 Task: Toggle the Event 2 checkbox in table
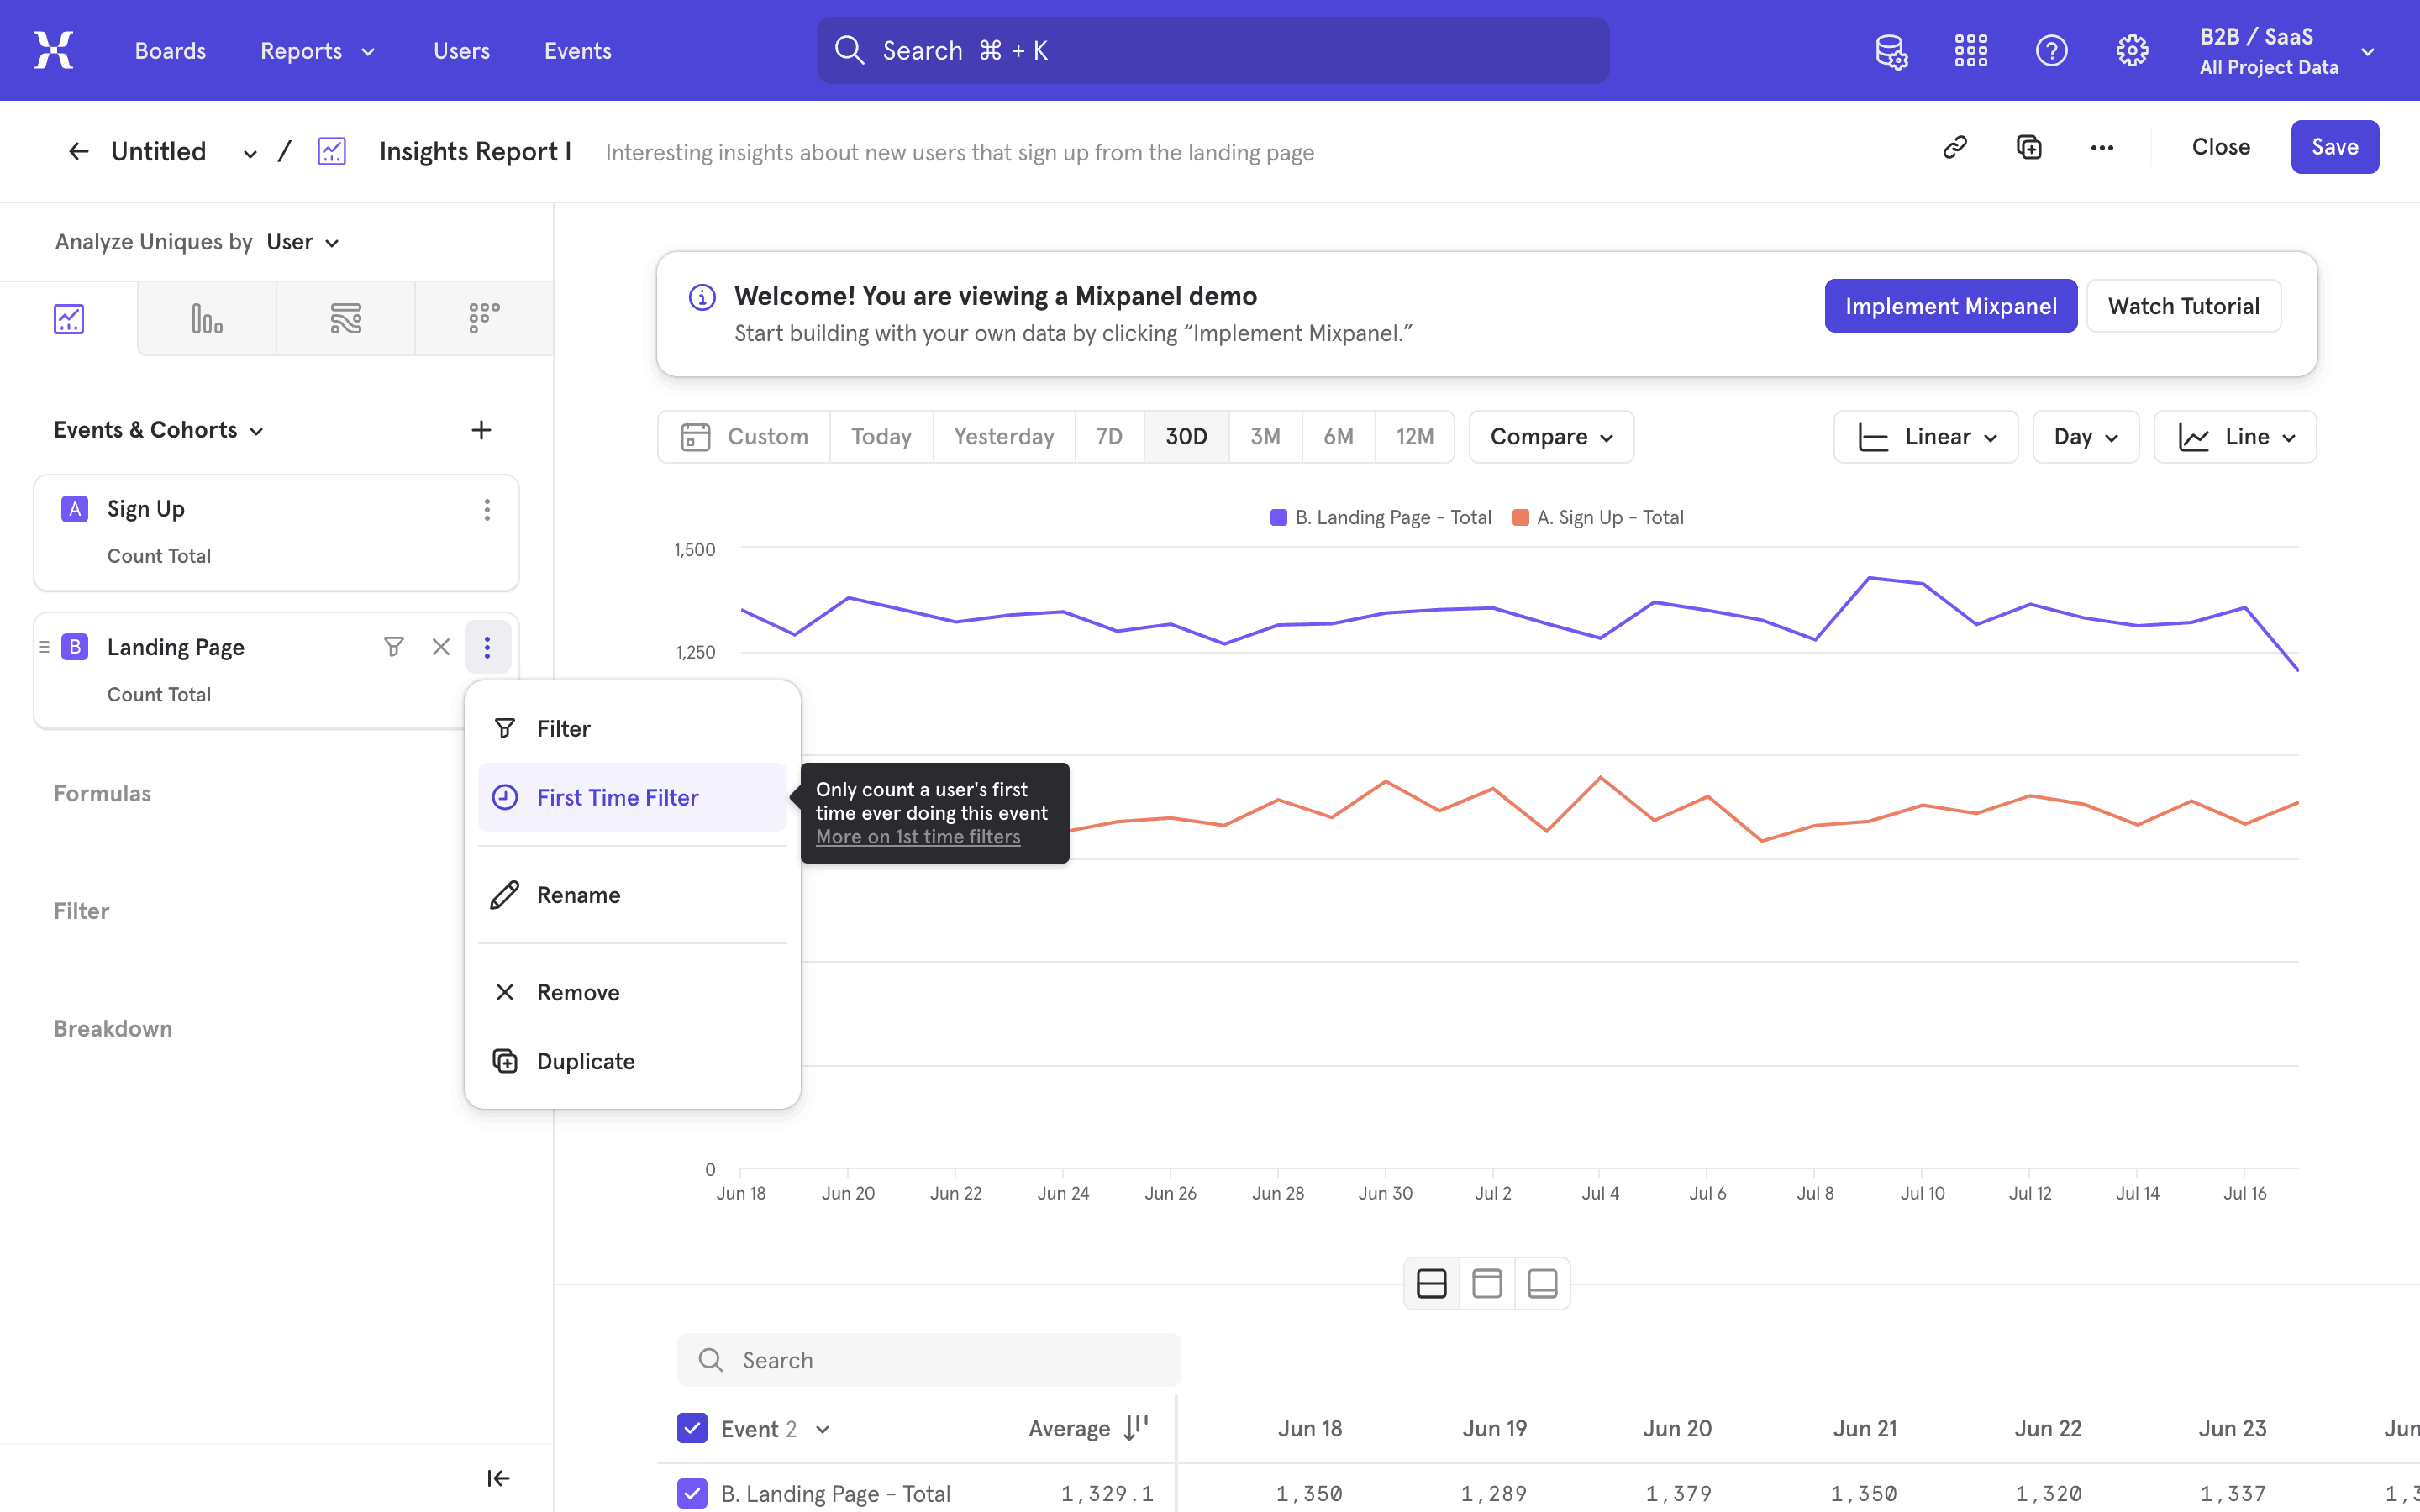(692, 1428)
